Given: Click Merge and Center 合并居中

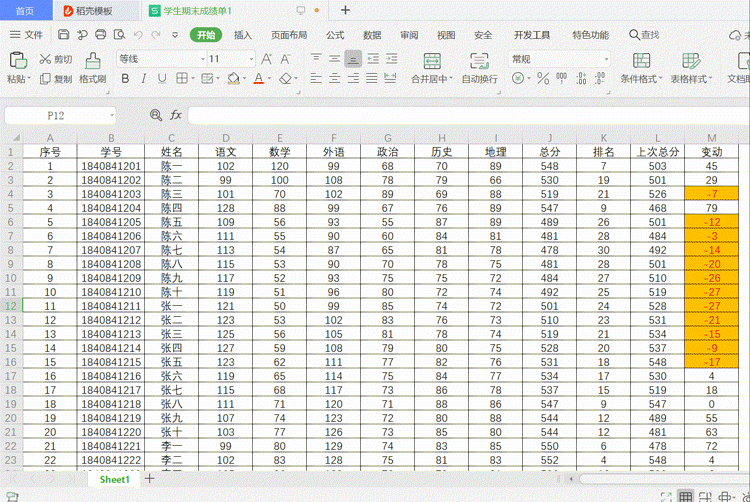Looking at the screenshot, I should (x=431, y=68).
